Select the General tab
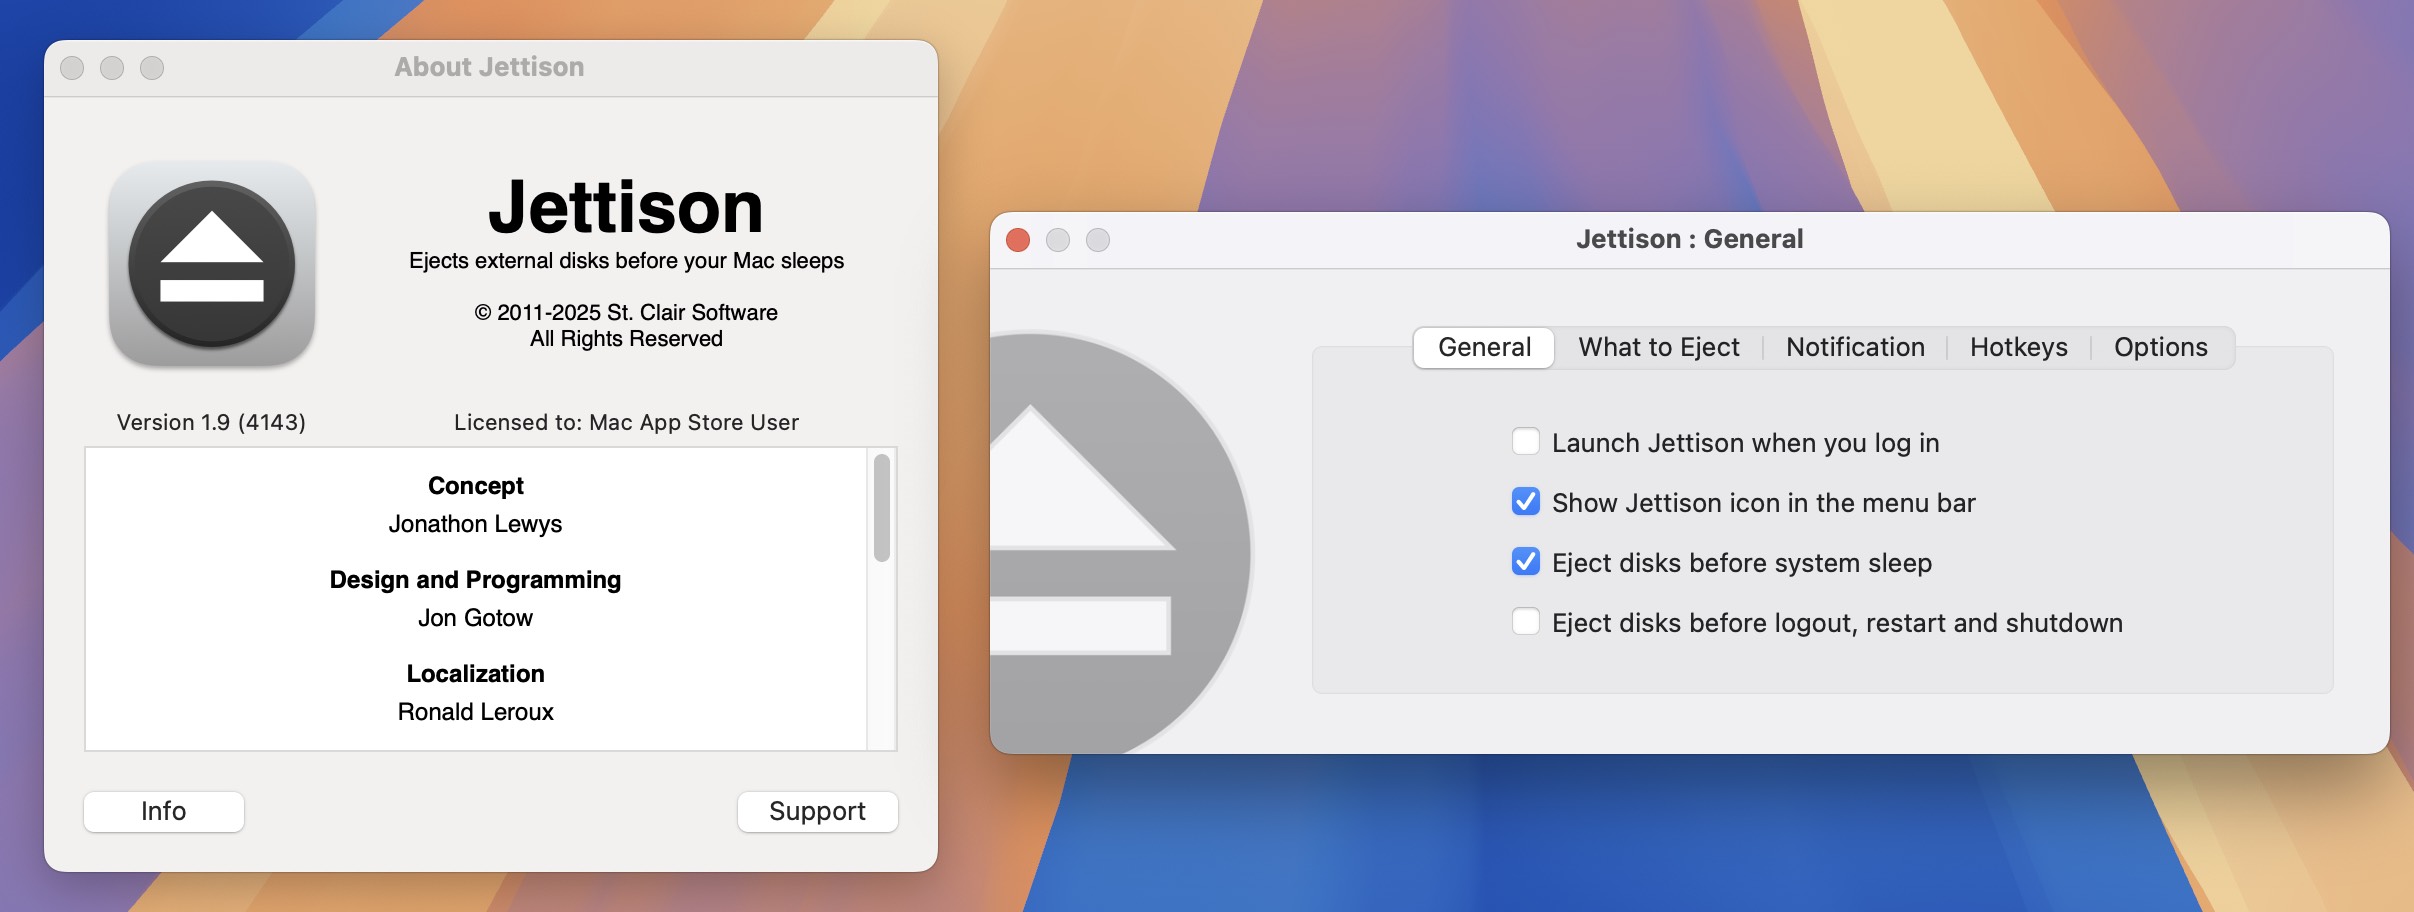This screenshot has width=2414, height=912. click(x=1483, y=347)
